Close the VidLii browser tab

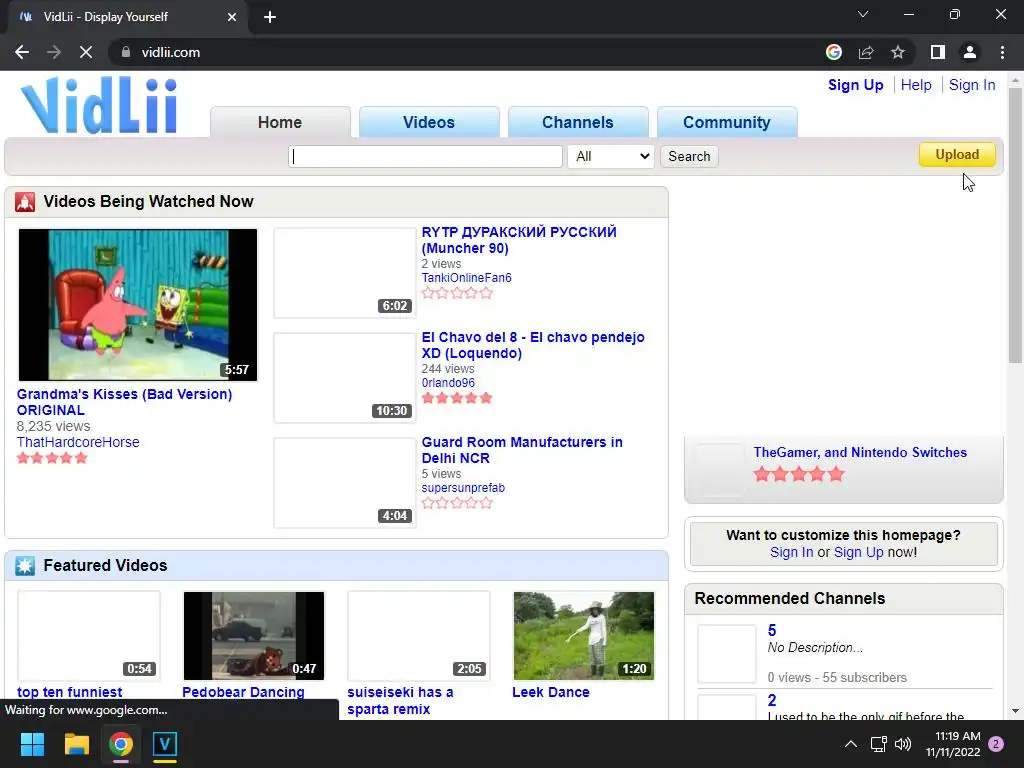(x=232, y=17)
